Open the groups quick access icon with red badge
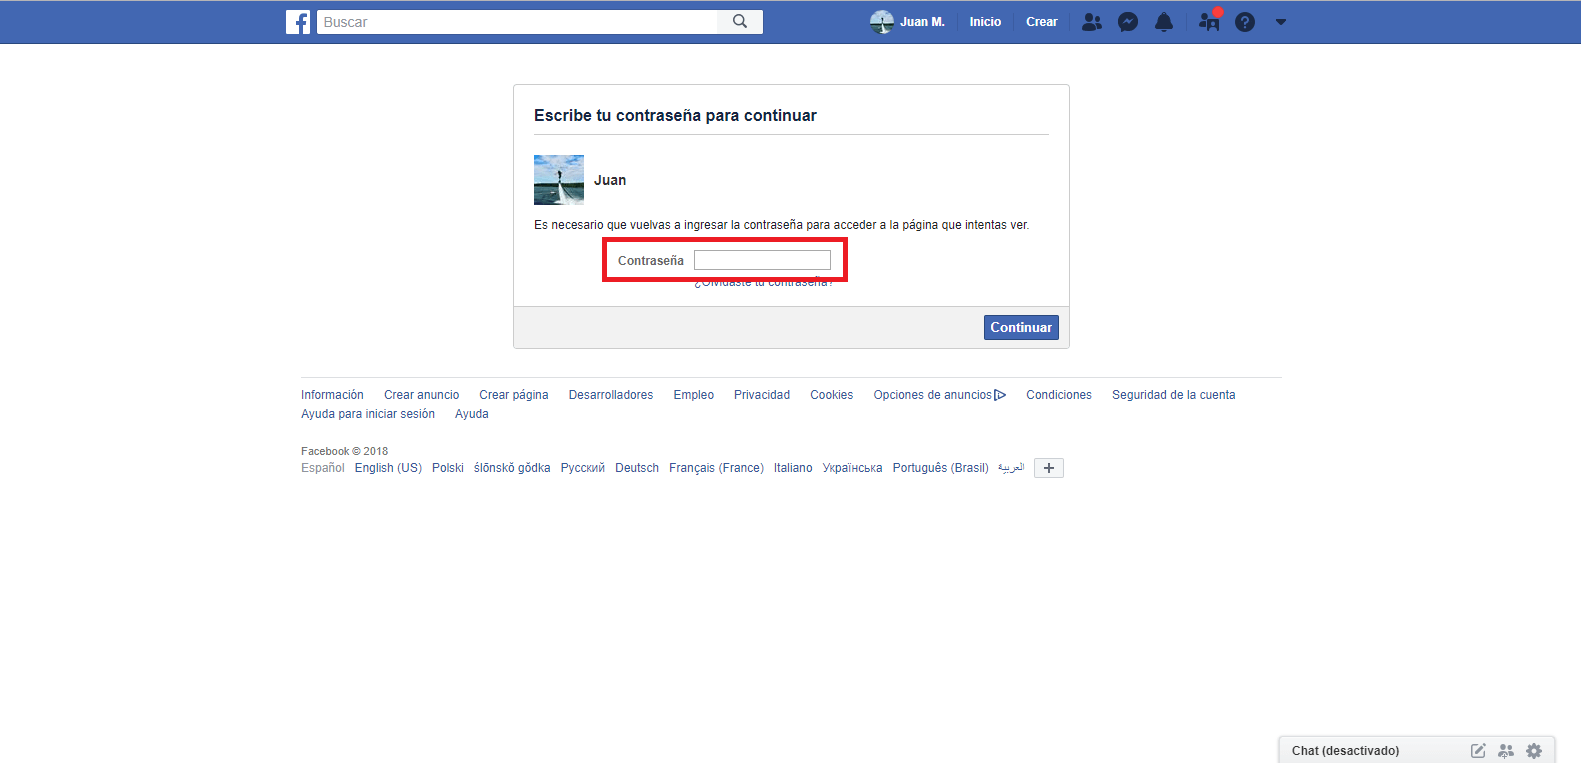The image size is (1581, 763). click(1210, 20)
